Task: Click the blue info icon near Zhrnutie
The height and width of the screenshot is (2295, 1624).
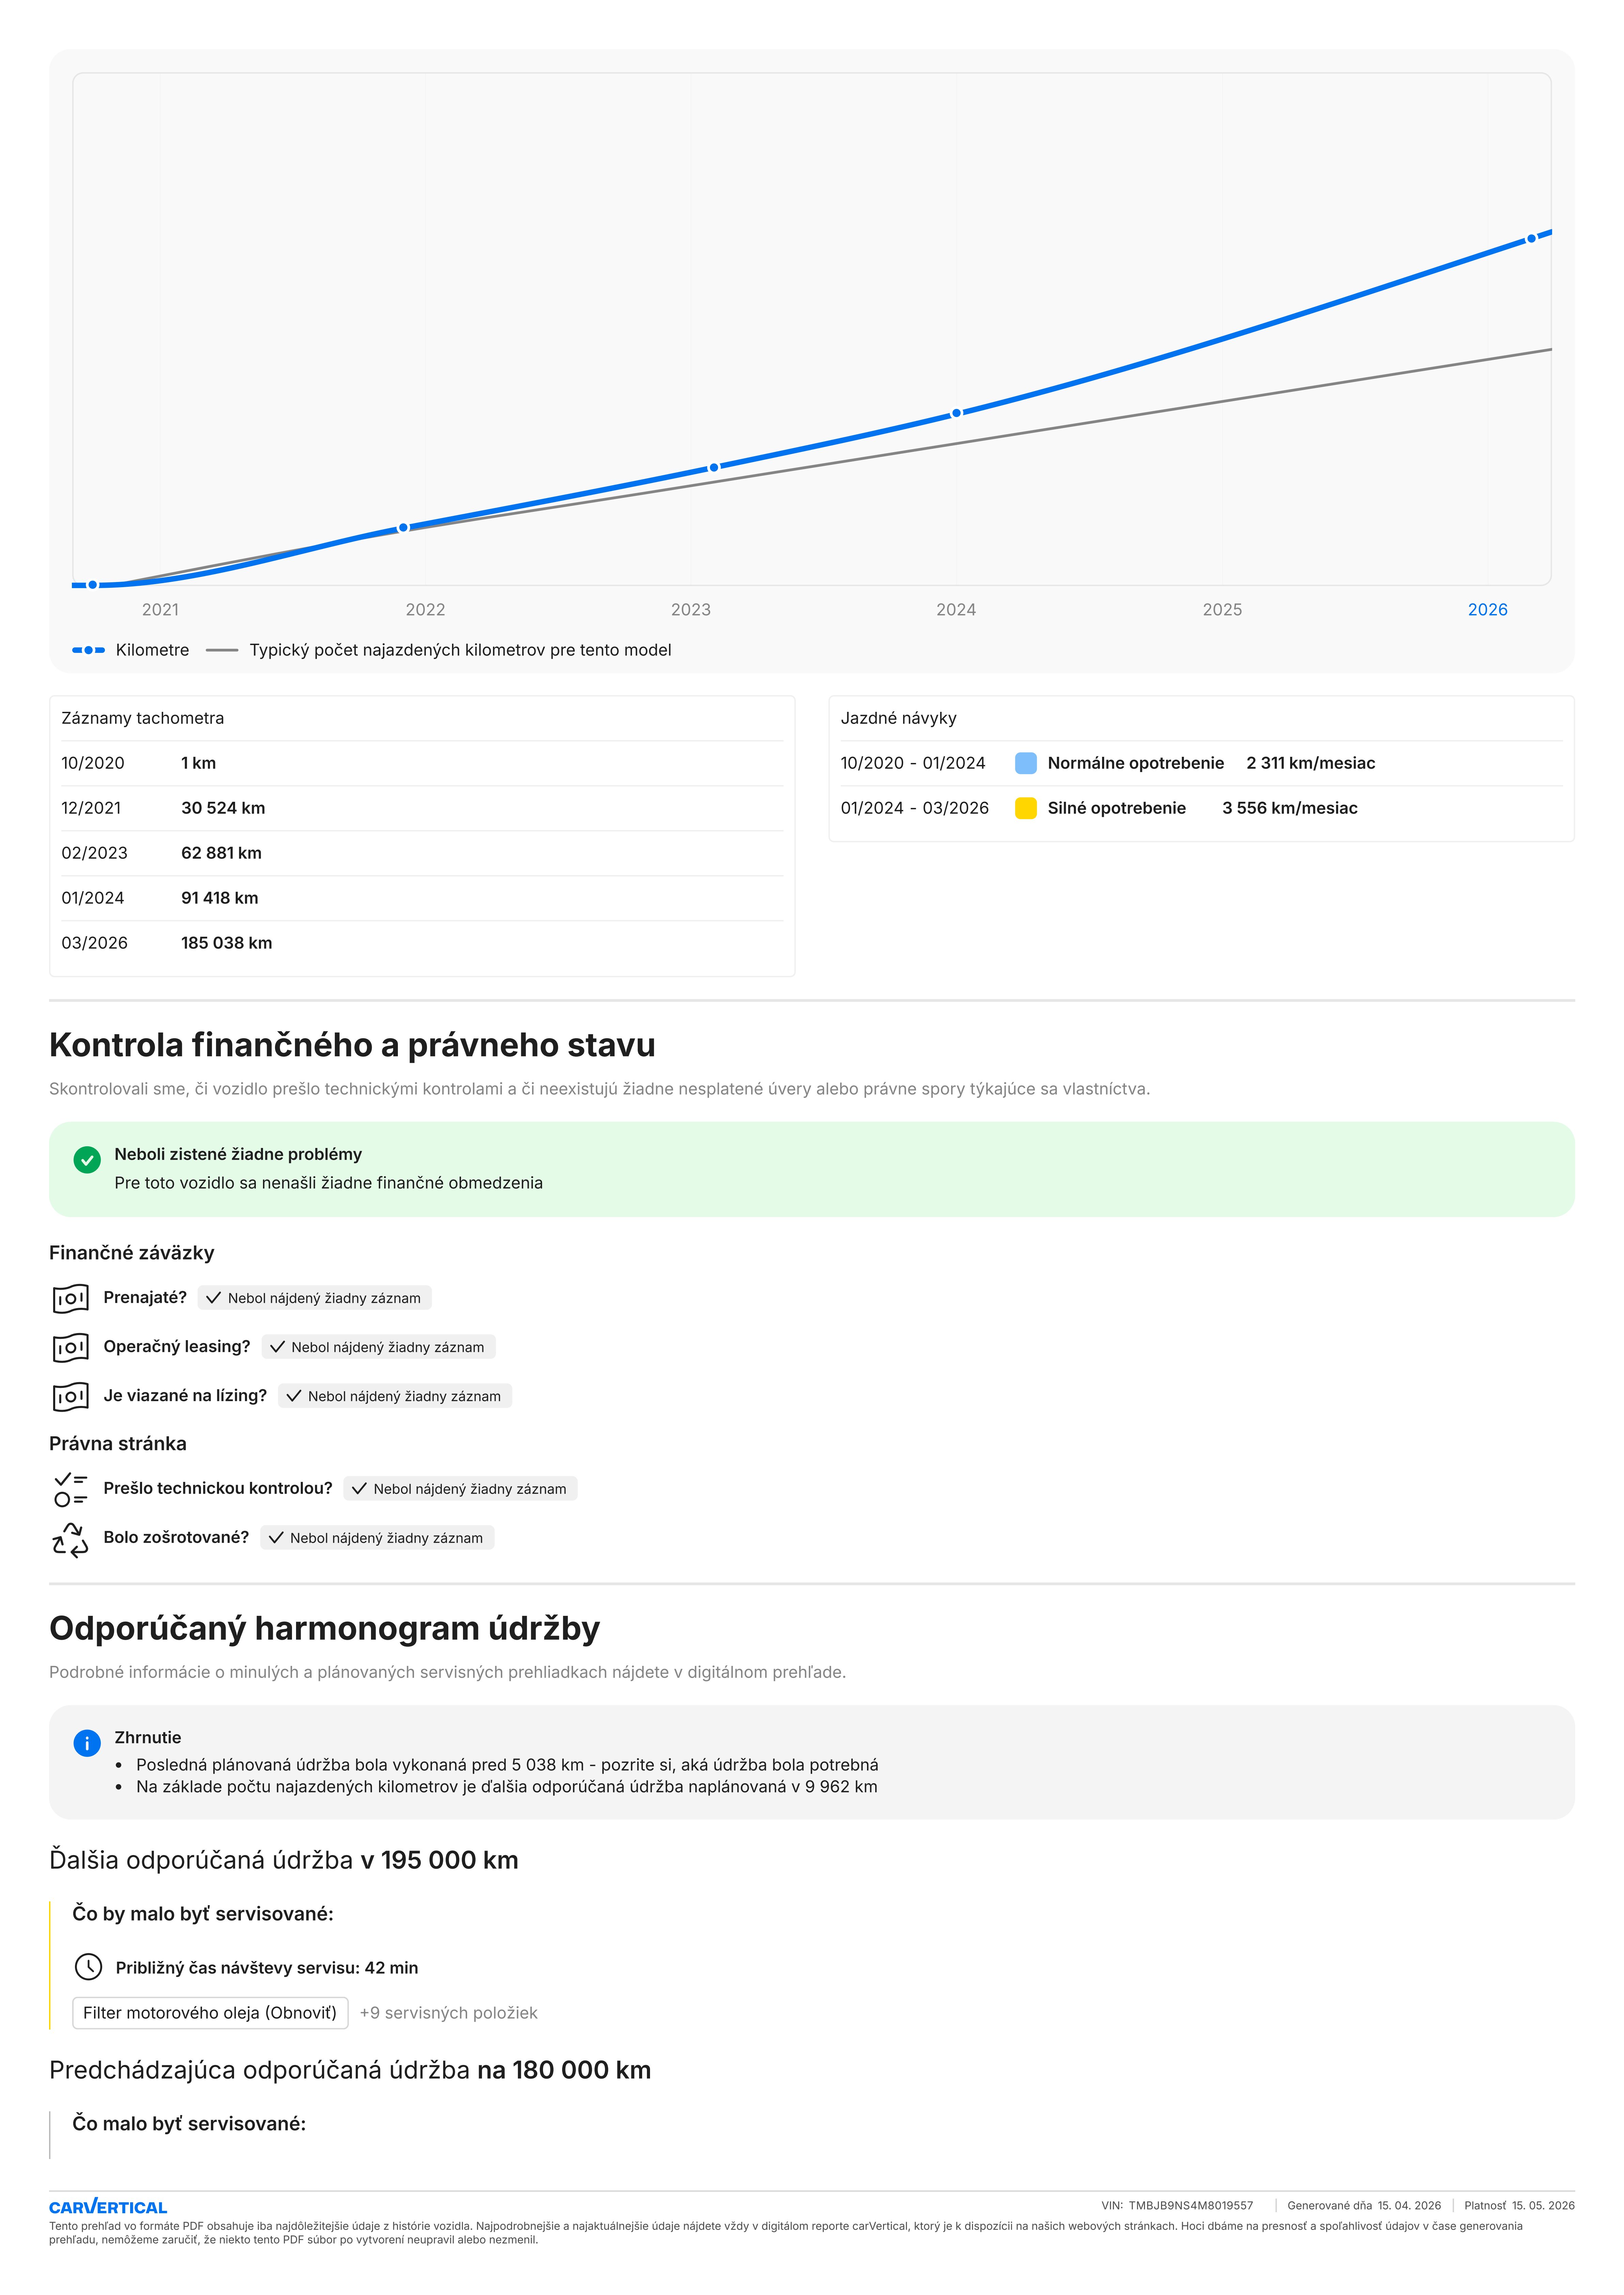Action: click(87, 1743)
